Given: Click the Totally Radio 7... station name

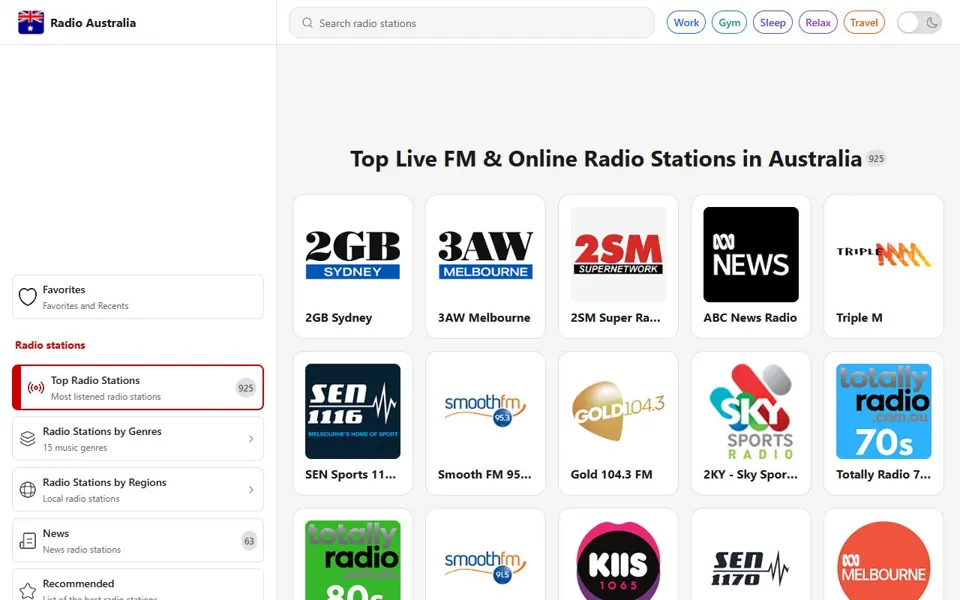Looking at the screenshot, I should pos(883,474).
